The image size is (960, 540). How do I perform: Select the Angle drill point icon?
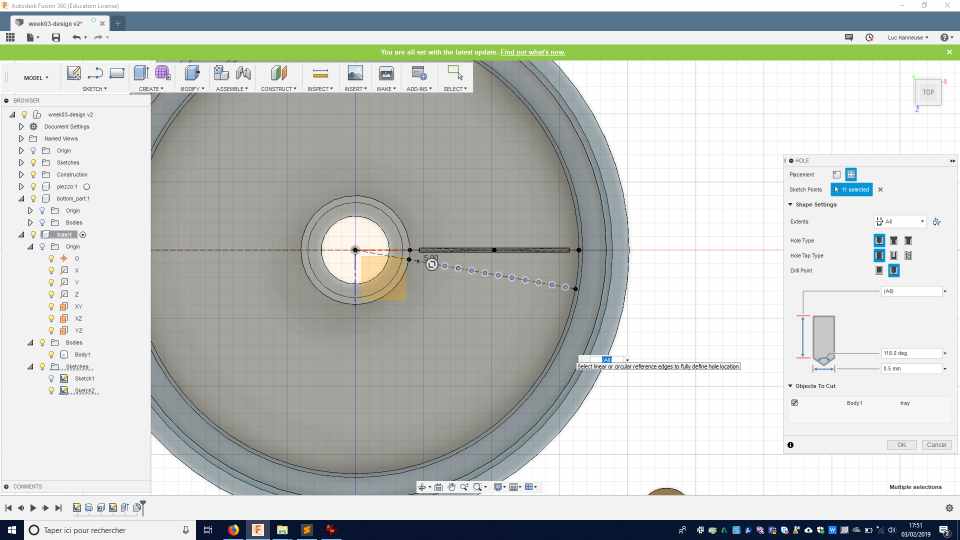point(894,270)
